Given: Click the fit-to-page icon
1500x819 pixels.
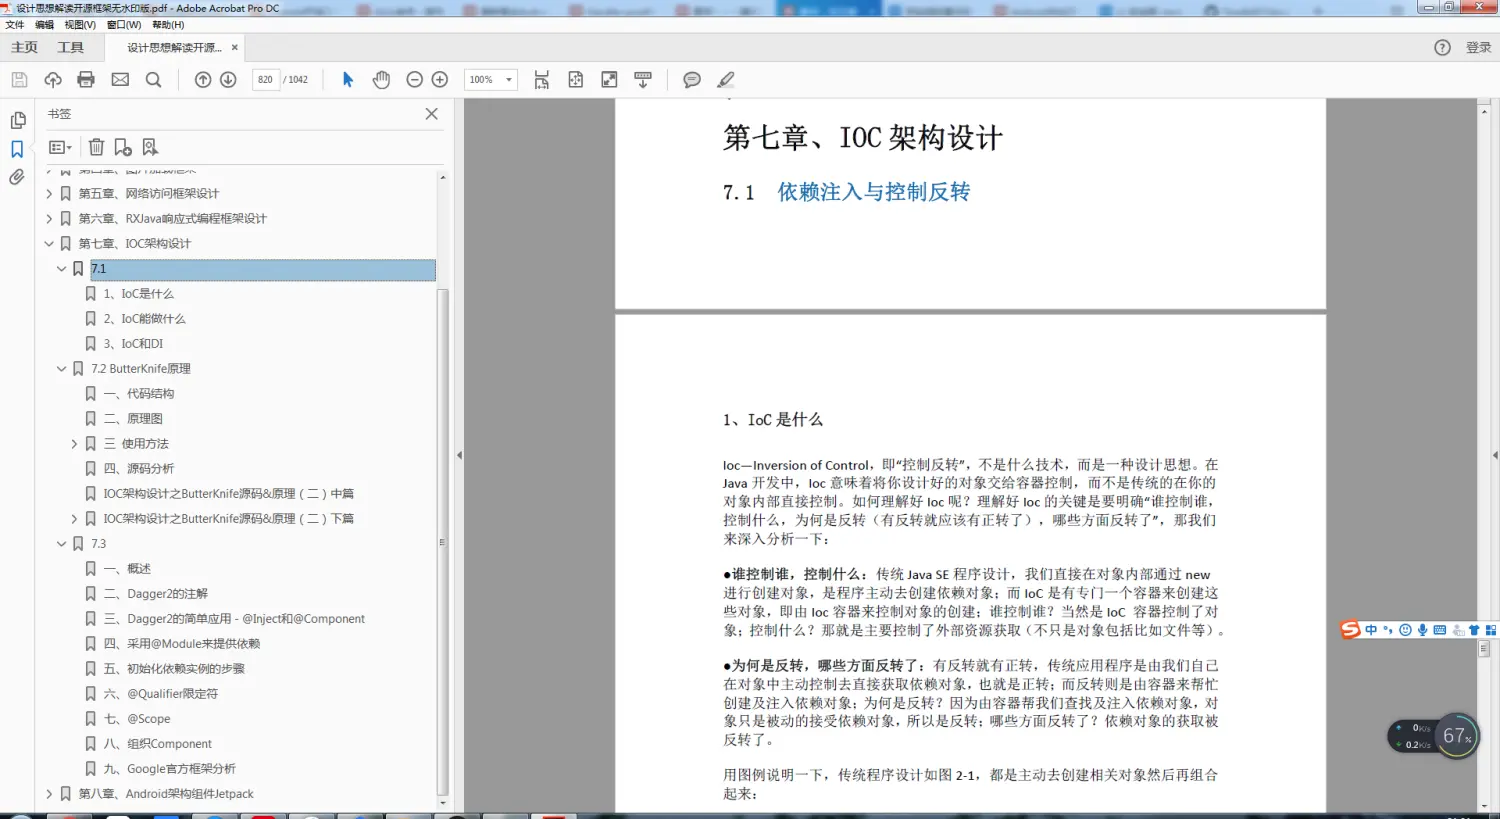Looking at the screenshot, I should pyautogui.click(x=576, y=80).
